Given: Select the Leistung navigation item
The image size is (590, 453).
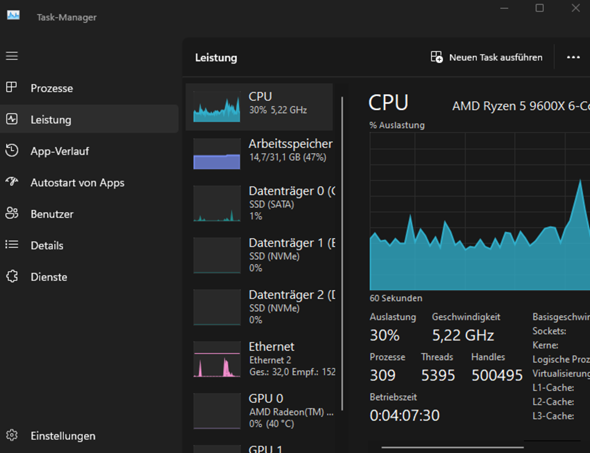Looking at the screenshot, I should (x=89, y=119).
